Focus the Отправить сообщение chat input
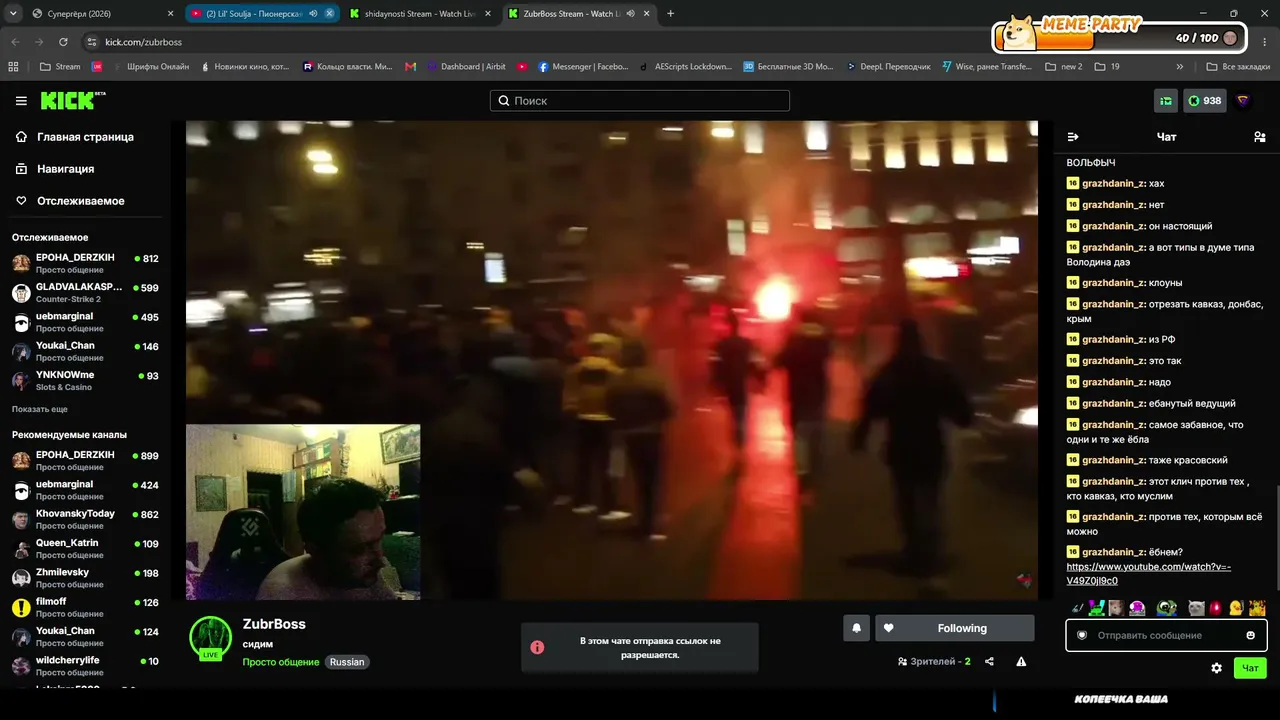 click(x=1166, y=635)
